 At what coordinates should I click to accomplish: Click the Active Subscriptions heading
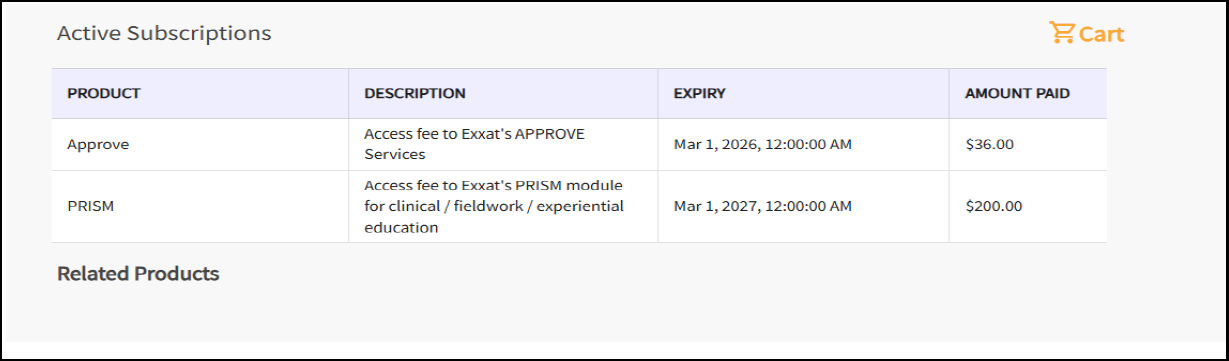coord(164,33)
